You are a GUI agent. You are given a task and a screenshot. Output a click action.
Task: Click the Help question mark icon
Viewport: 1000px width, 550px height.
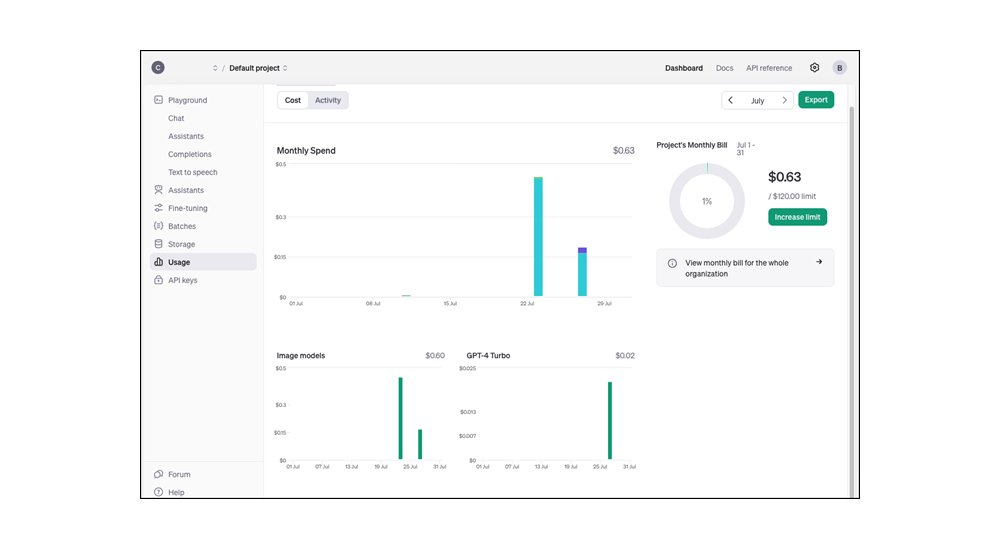pos(158,492)
